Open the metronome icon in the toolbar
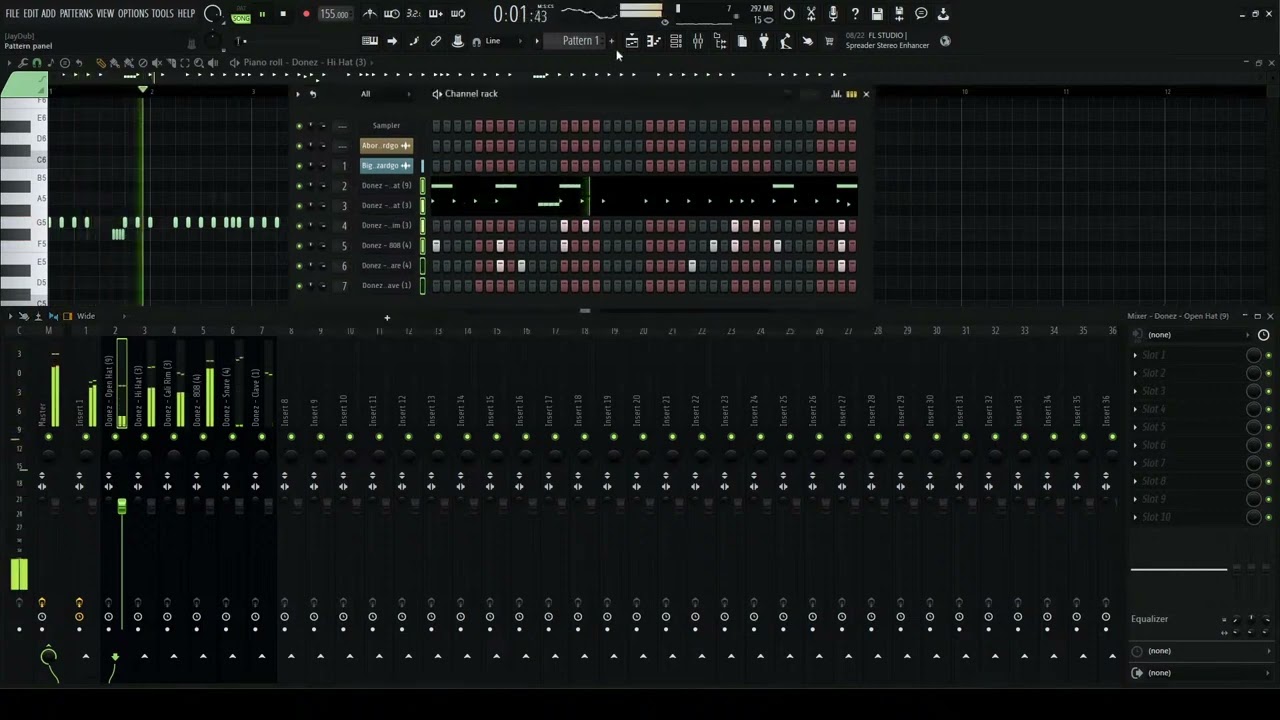The width and height of the screenshot is (1280, 720). (370, 14)
